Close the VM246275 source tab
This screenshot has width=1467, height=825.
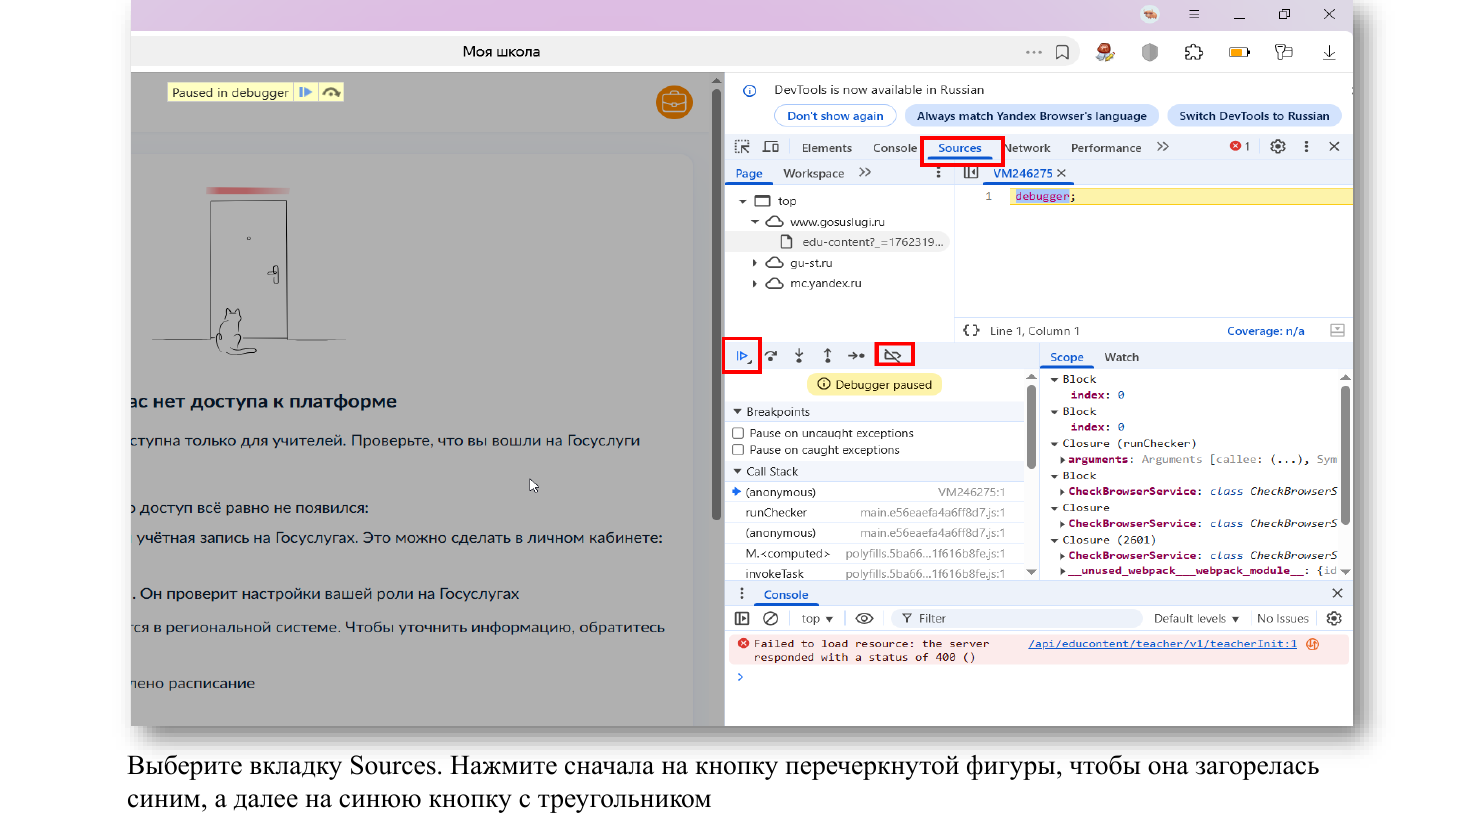1062,174
